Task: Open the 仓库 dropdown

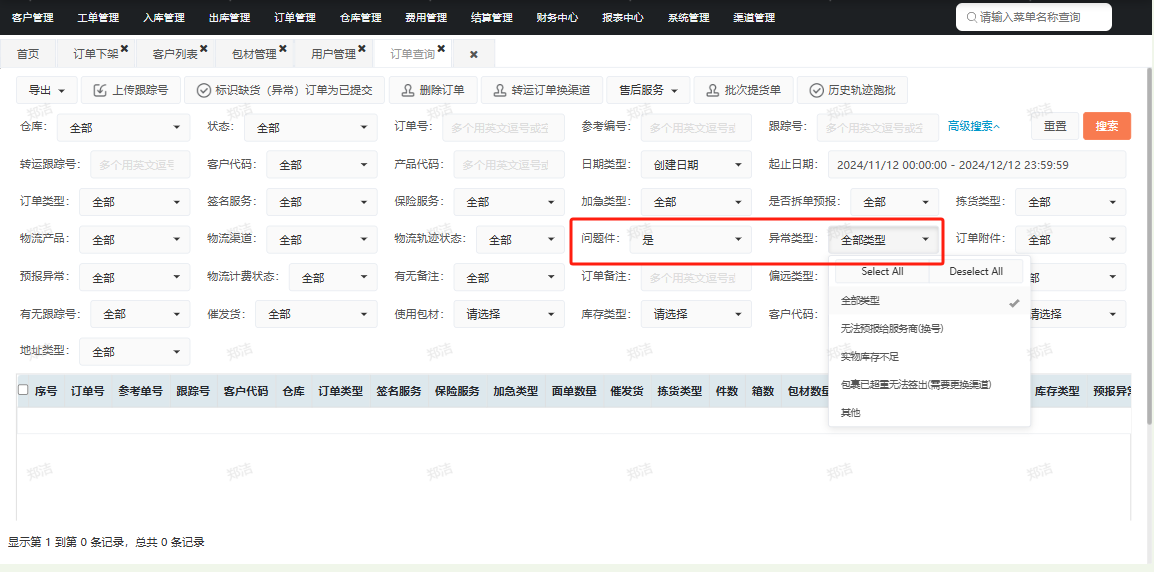Action: pos(124,127)
